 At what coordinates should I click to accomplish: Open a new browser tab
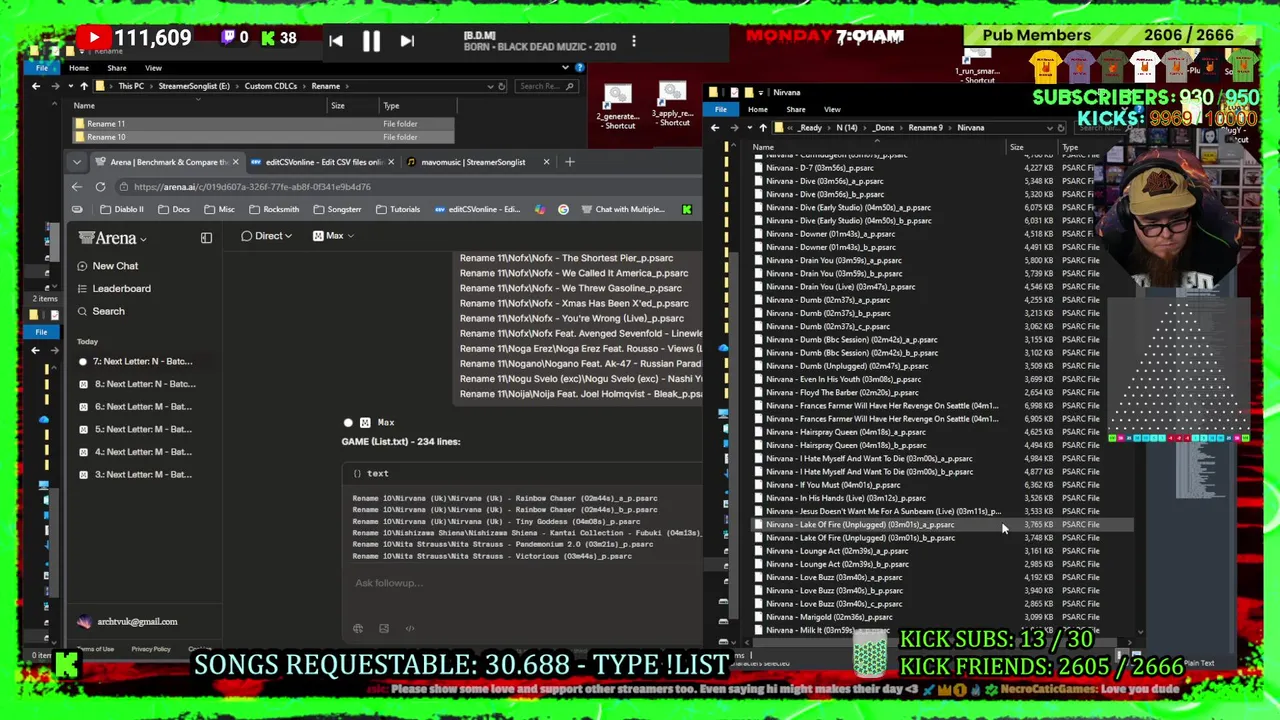pyautogui.click(x=570, y=162)
